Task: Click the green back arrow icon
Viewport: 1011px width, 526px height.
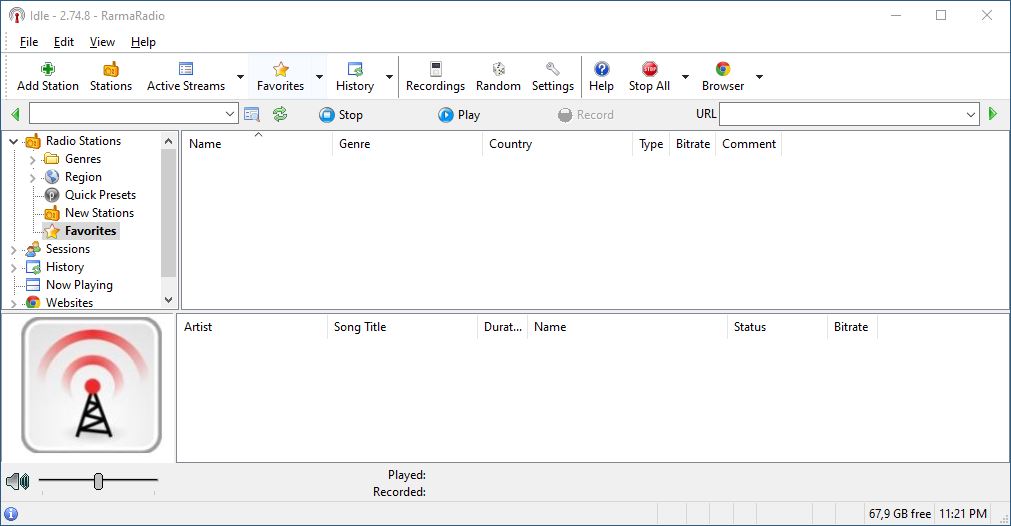Action: tap(15, 115)
